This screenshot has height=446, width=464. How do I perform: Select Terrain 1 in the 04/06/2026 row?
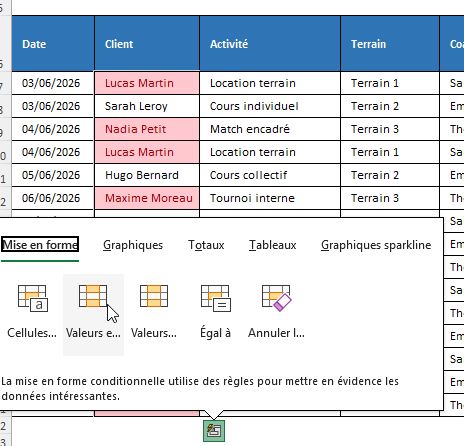click(x=390, y=152)
